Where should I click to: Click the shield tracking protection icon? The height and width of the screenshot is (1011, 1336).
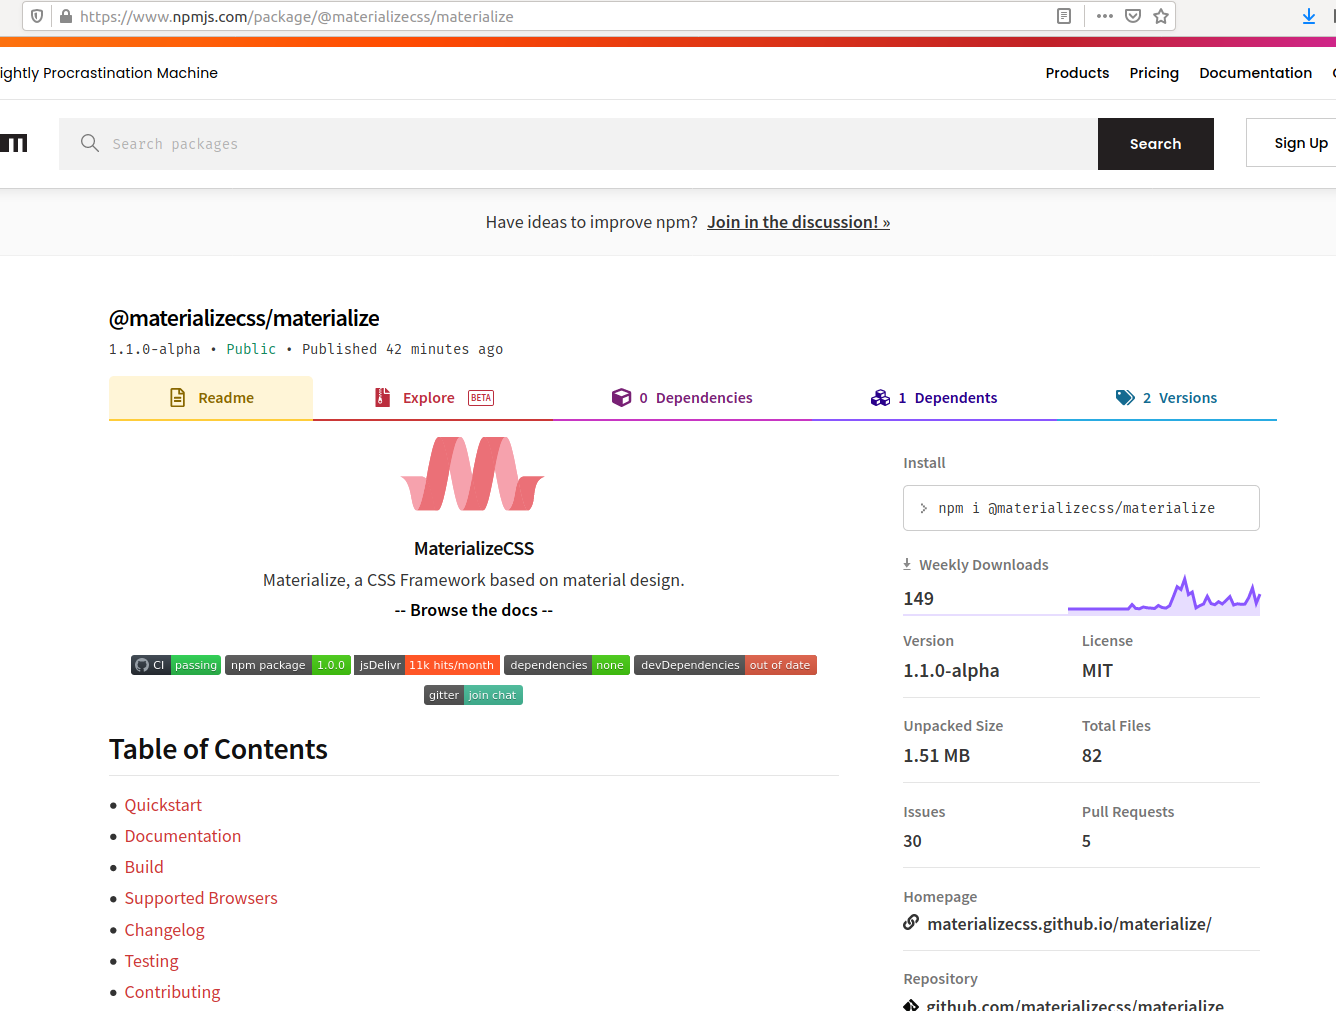37,16
